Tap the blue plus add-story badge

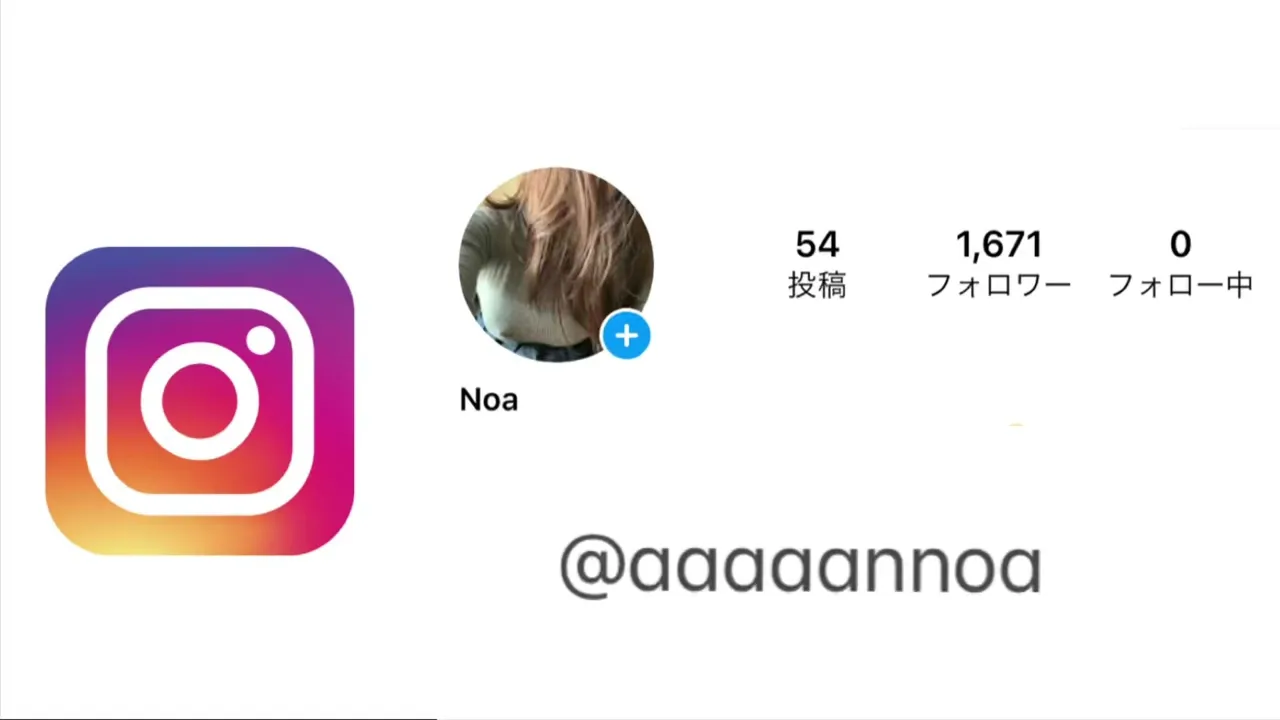coord(627,336)
